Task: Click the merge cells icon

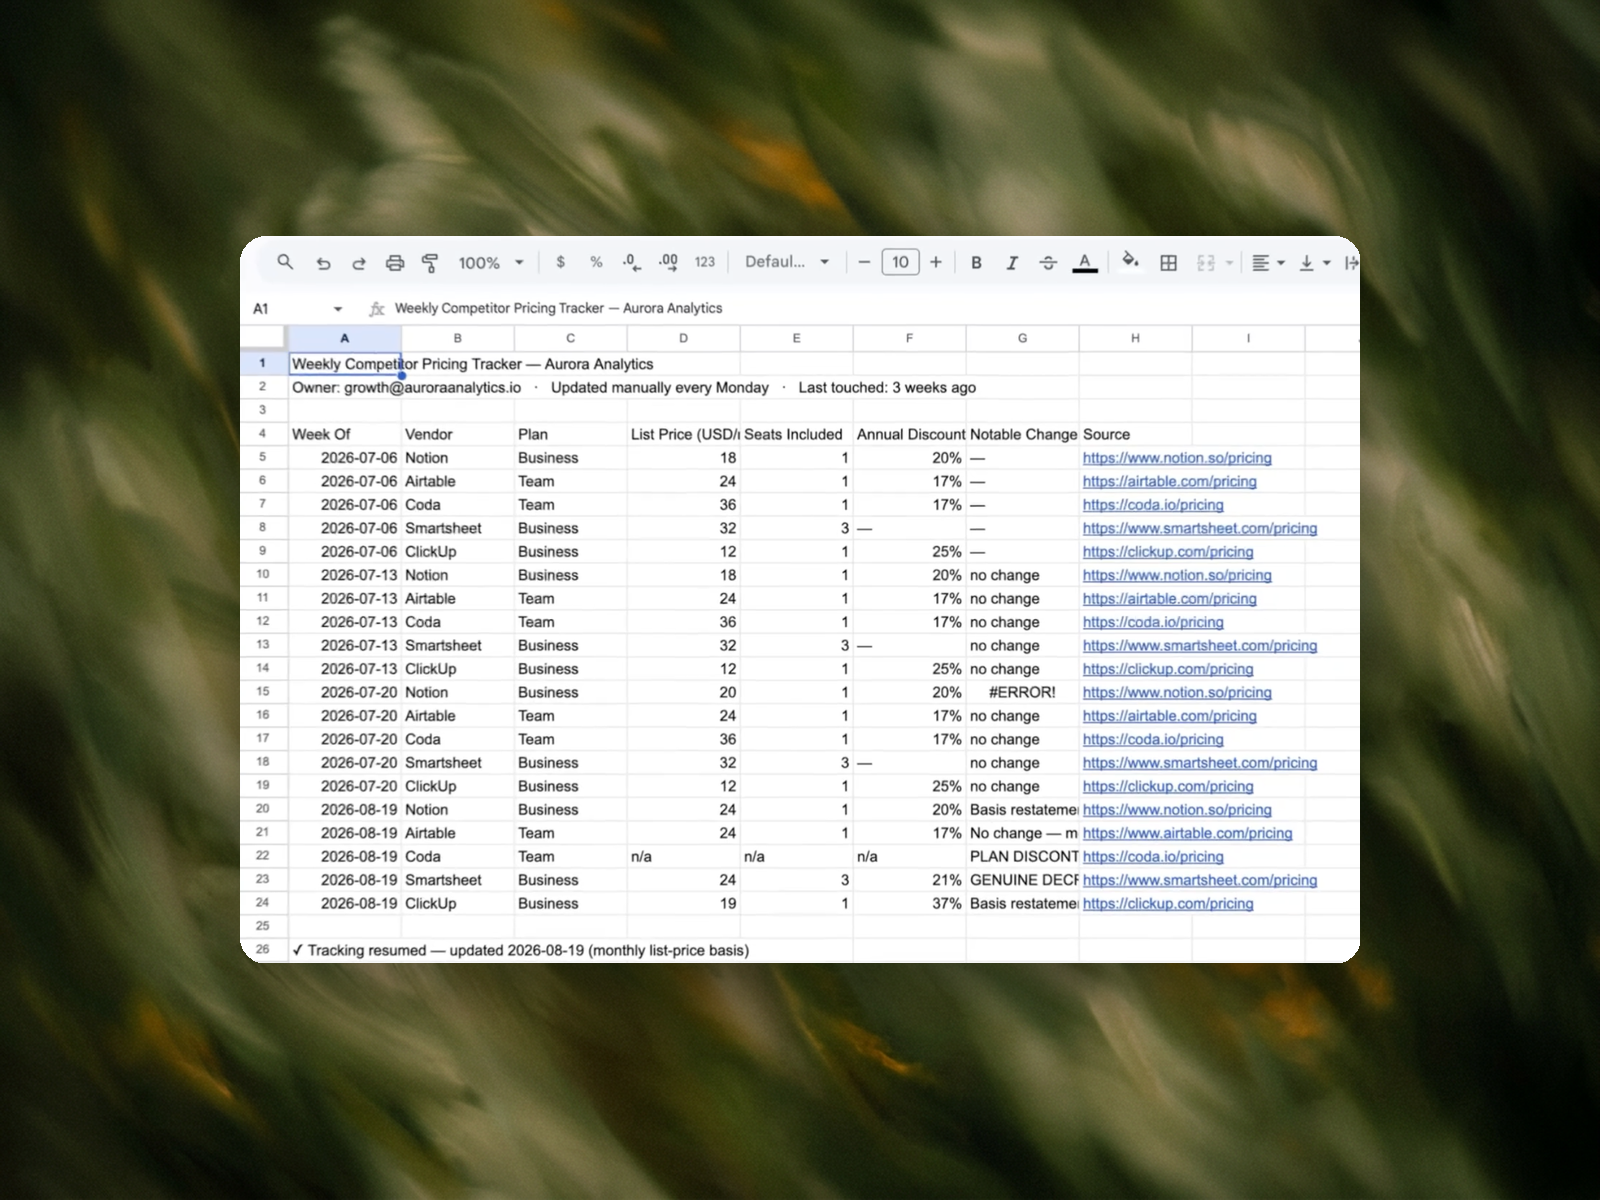Action: 1206,263
